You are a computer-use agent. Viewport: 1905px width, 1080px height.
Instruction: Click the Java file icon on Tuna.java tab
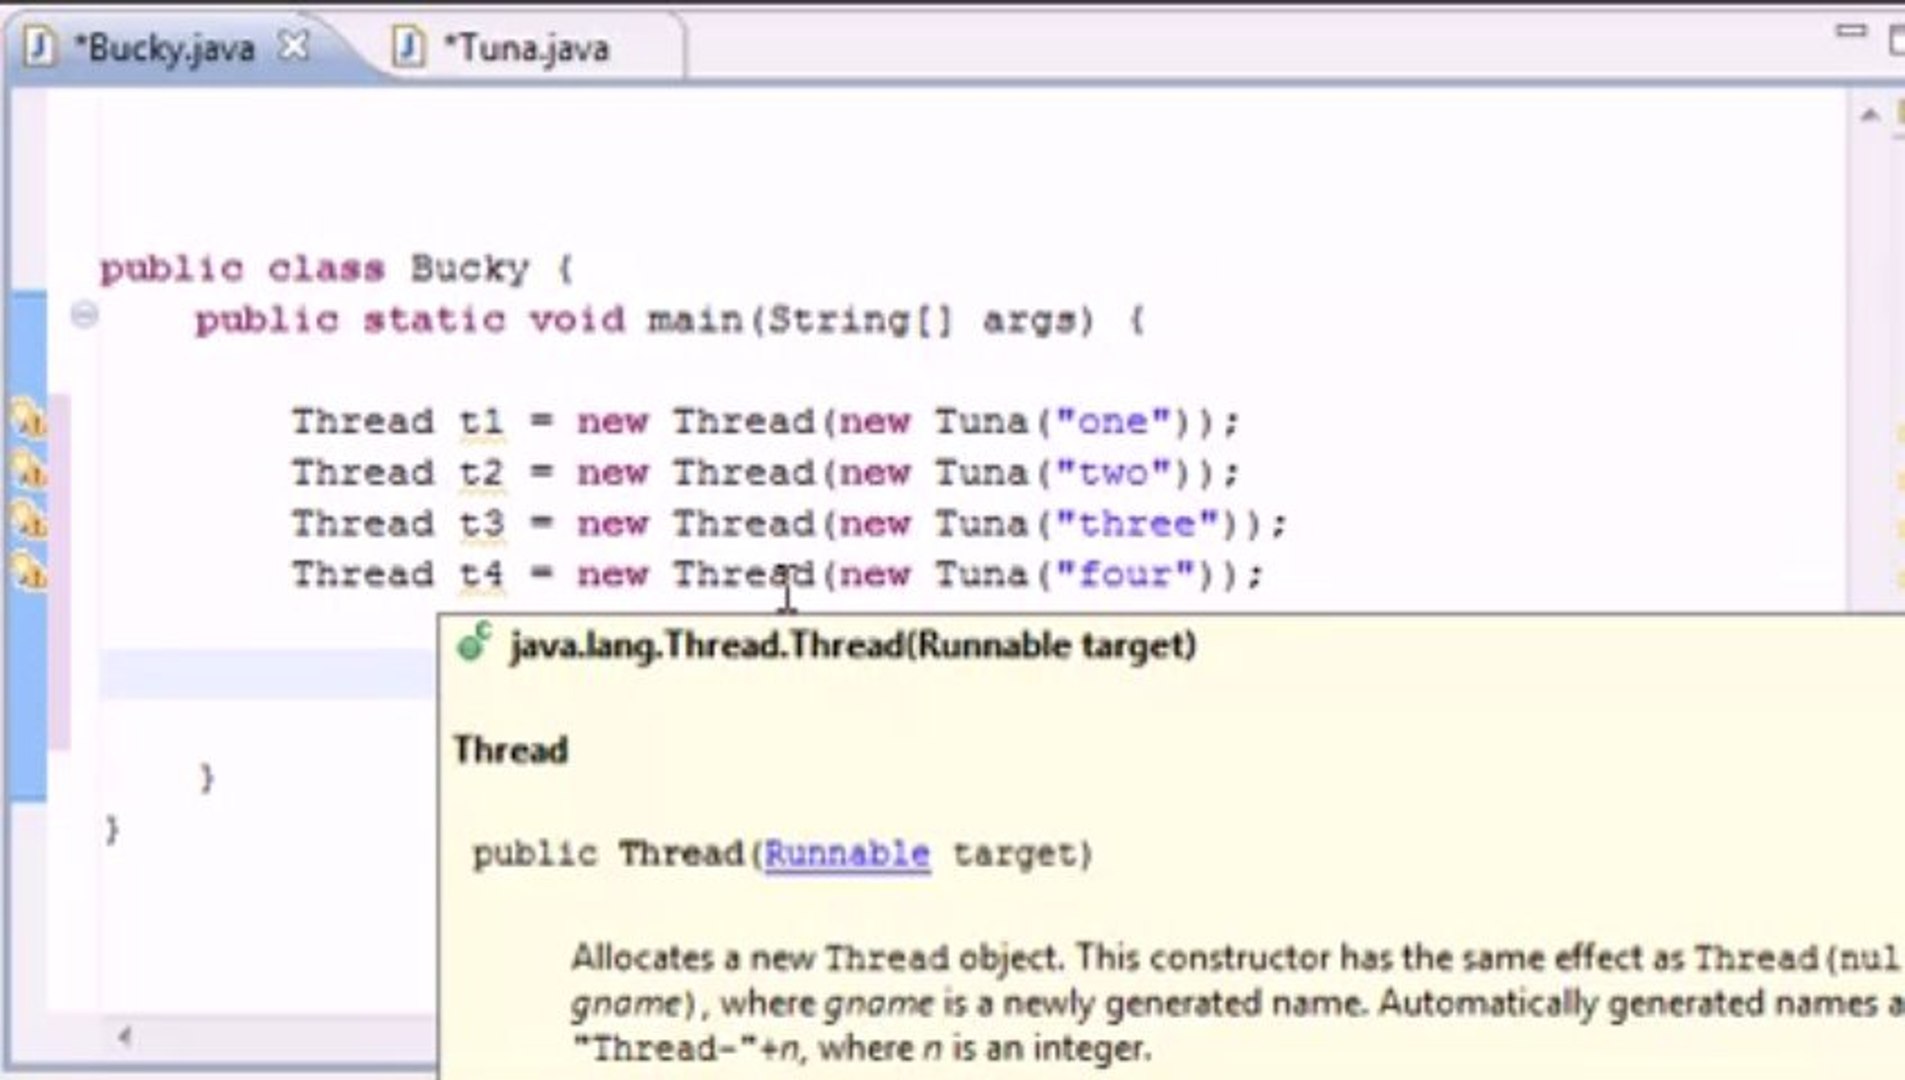(x=407, y=47)
